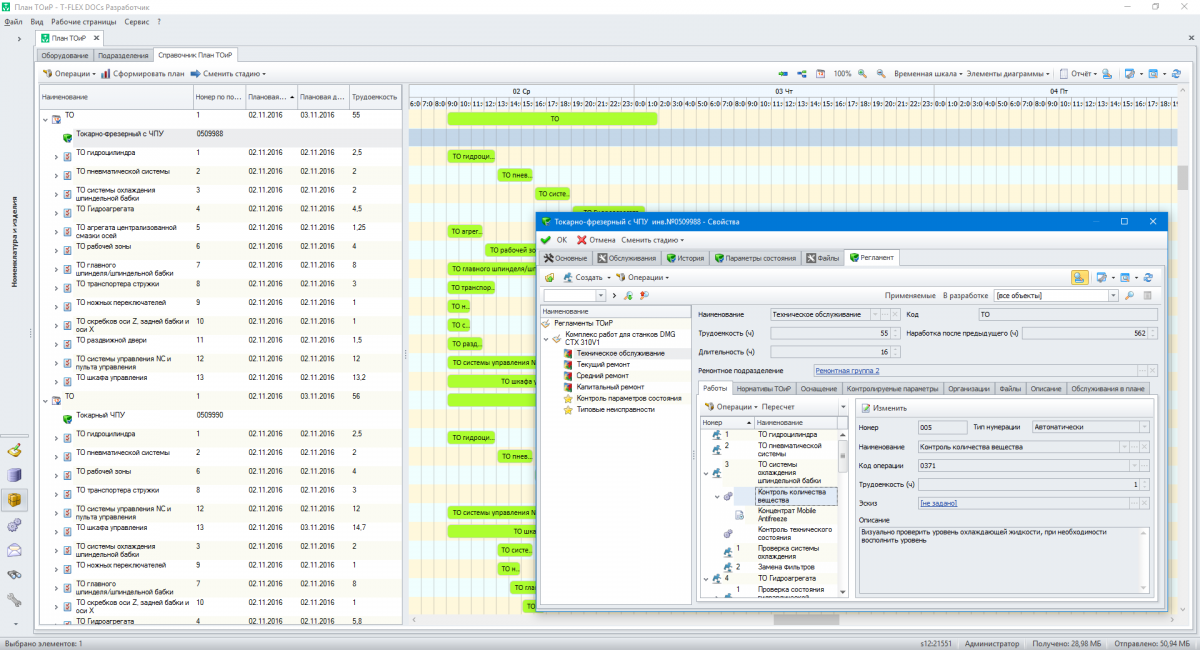Select Капитальный ремонт in the regulations tree

point(609,387)
